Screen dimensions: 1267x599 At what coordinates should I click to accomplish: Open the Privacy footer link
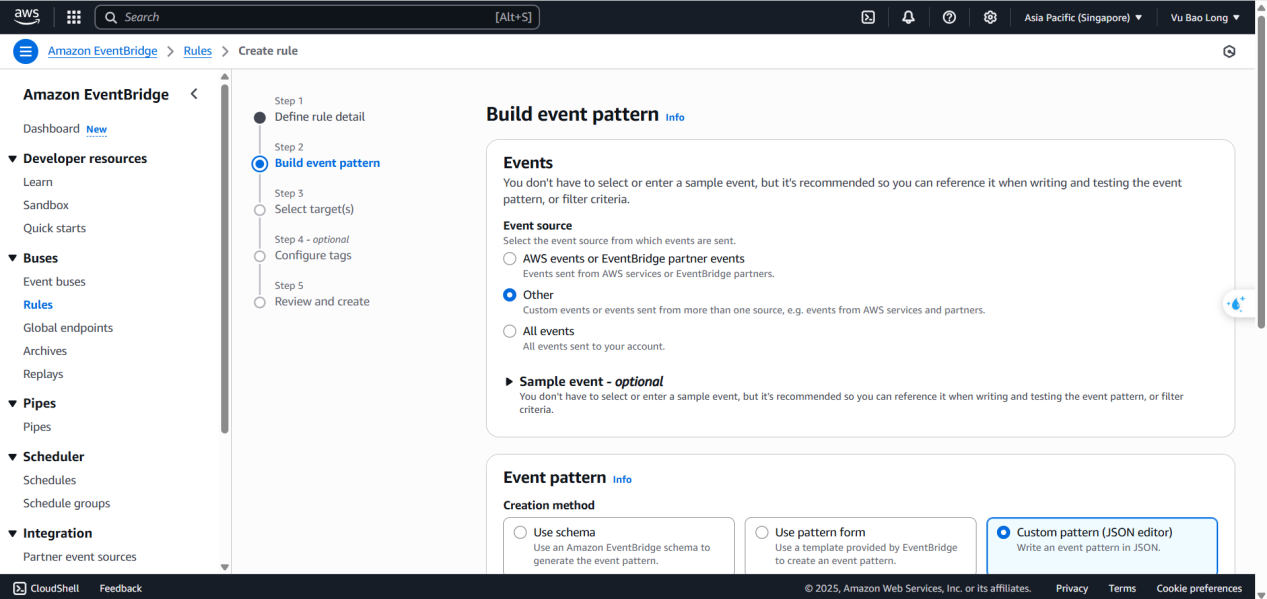coord(1072,588)
